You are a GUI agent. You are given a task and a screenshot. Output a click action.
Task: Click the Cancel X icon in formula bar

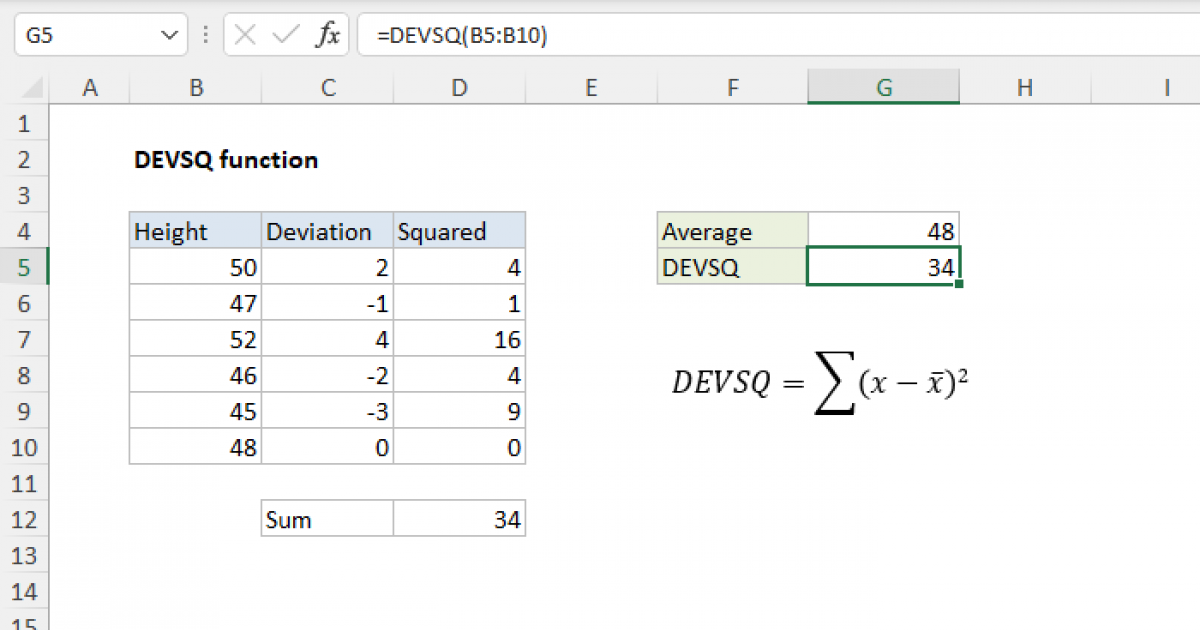tap(246, 36)
